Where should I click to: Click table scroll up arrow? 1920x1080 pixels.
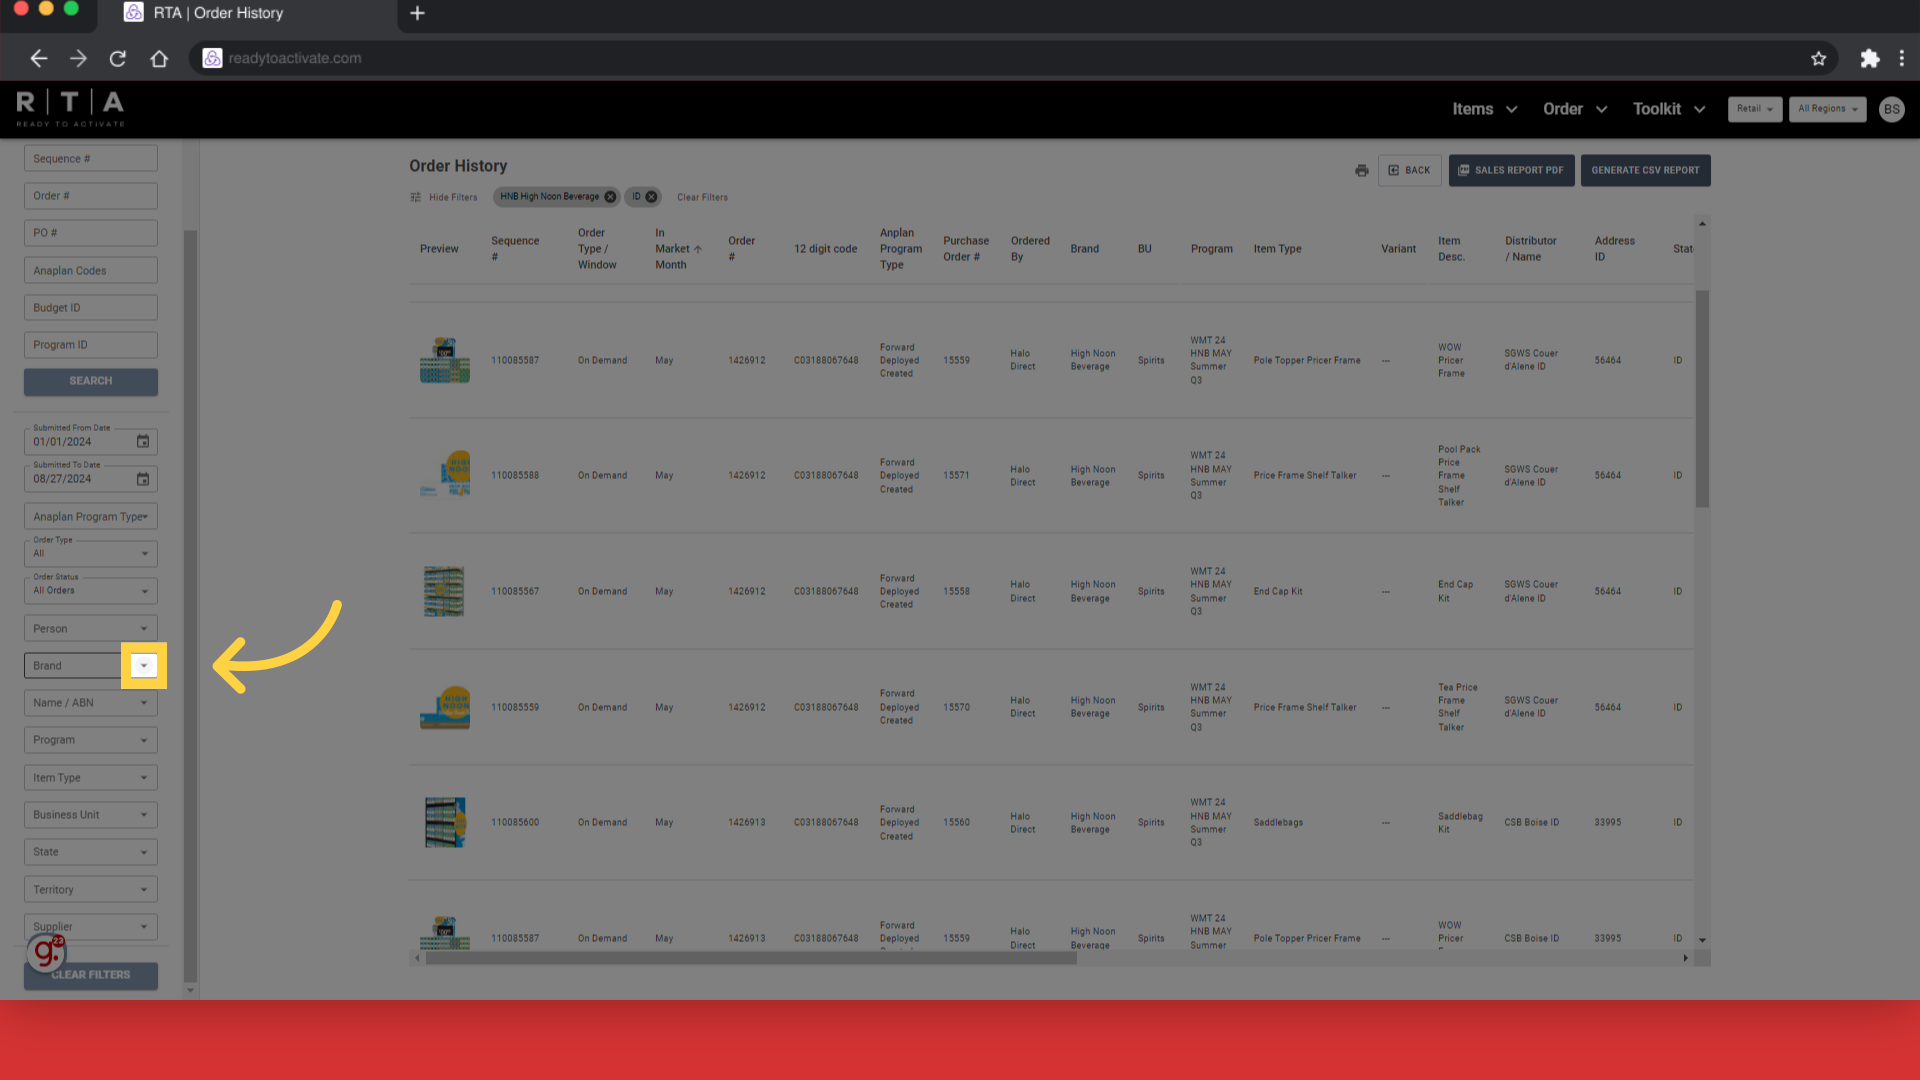(x=1702, y=224)
